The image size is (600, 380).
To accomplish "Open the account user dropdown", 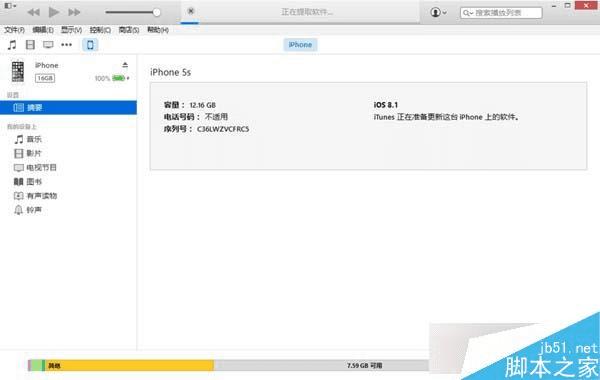I will tap(439, 12).
